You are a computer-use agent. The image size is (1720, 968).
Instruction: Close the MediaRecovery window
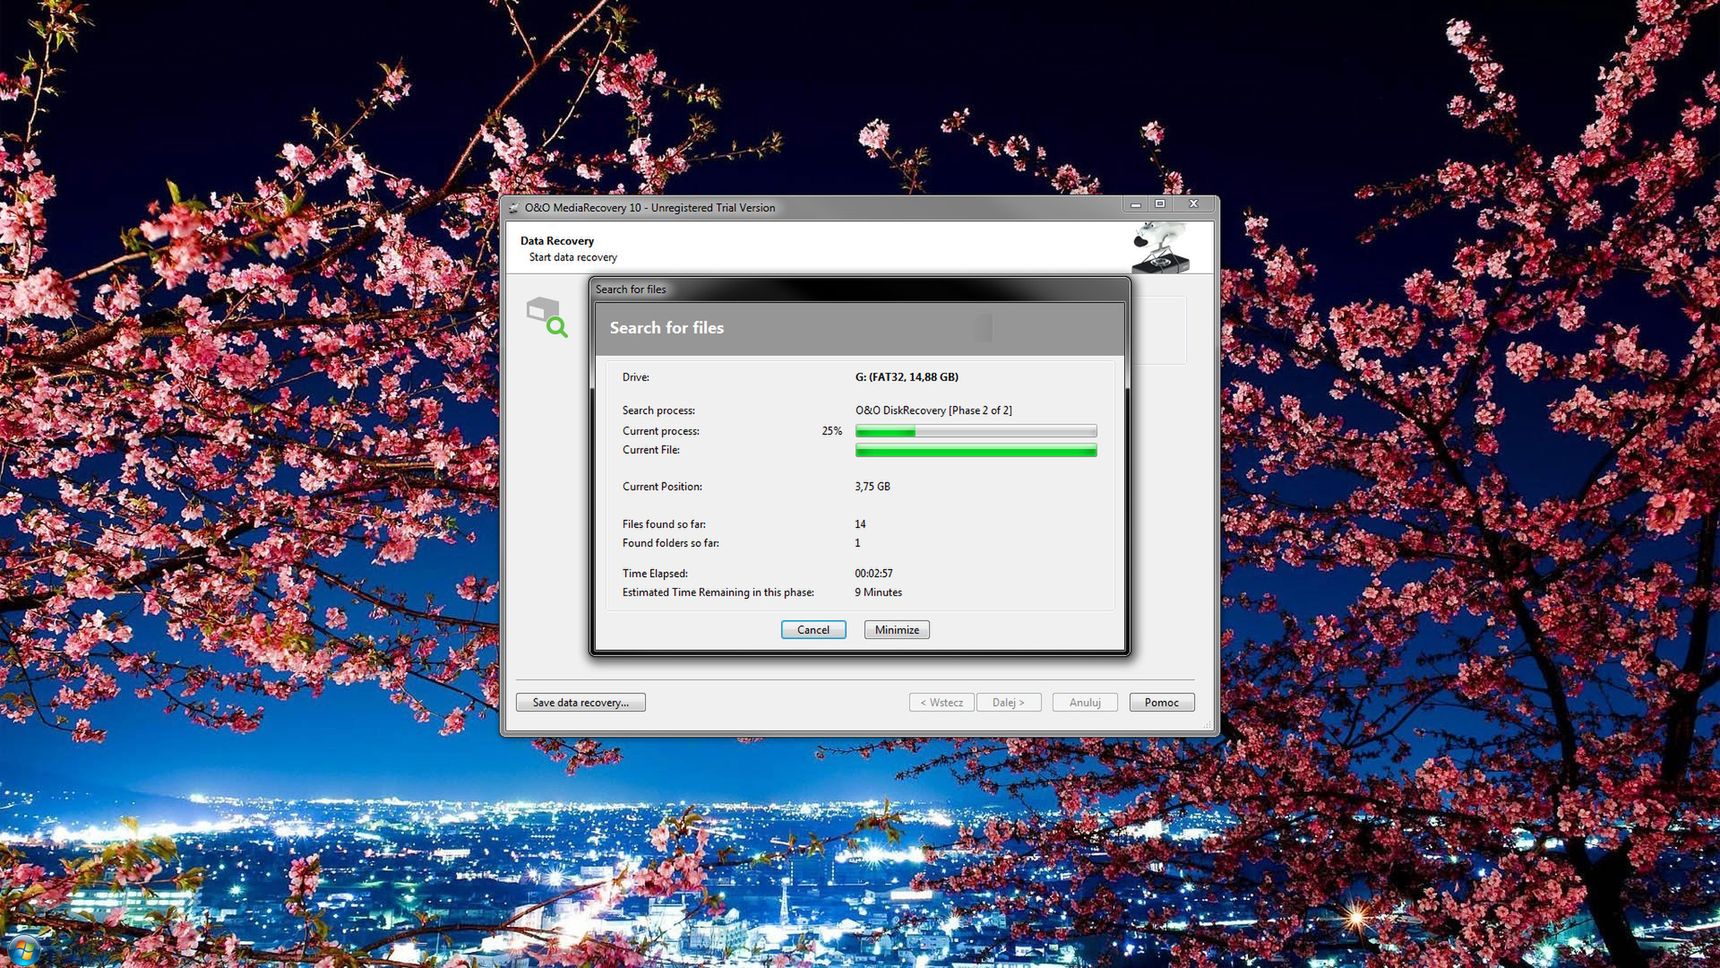click(x=1193, y=204)
